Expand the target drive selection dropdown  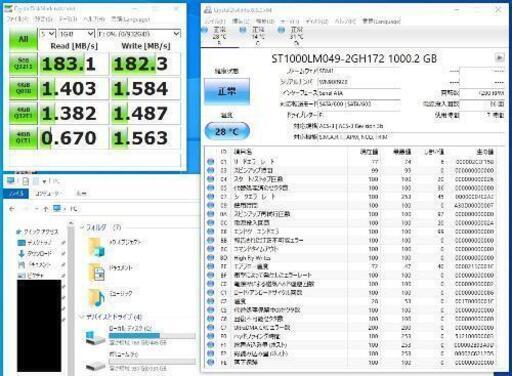(139, 34)
